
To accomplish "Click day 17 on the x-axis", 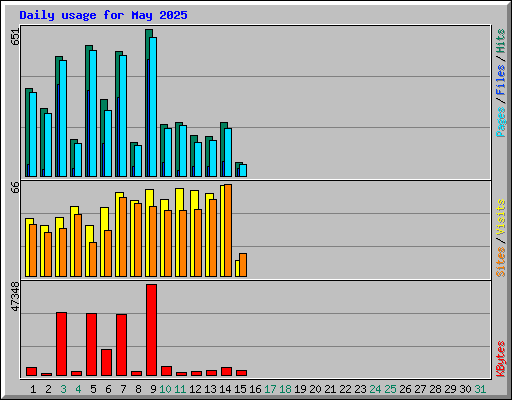I will [x=270, y=389].
